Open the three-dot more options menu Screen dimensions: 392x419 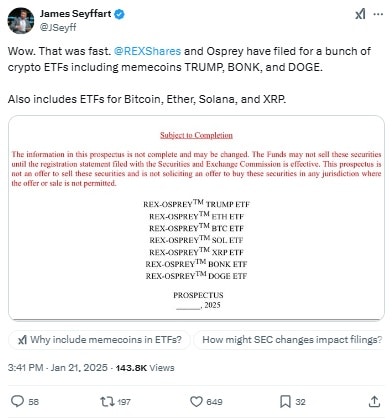[378, 14]
